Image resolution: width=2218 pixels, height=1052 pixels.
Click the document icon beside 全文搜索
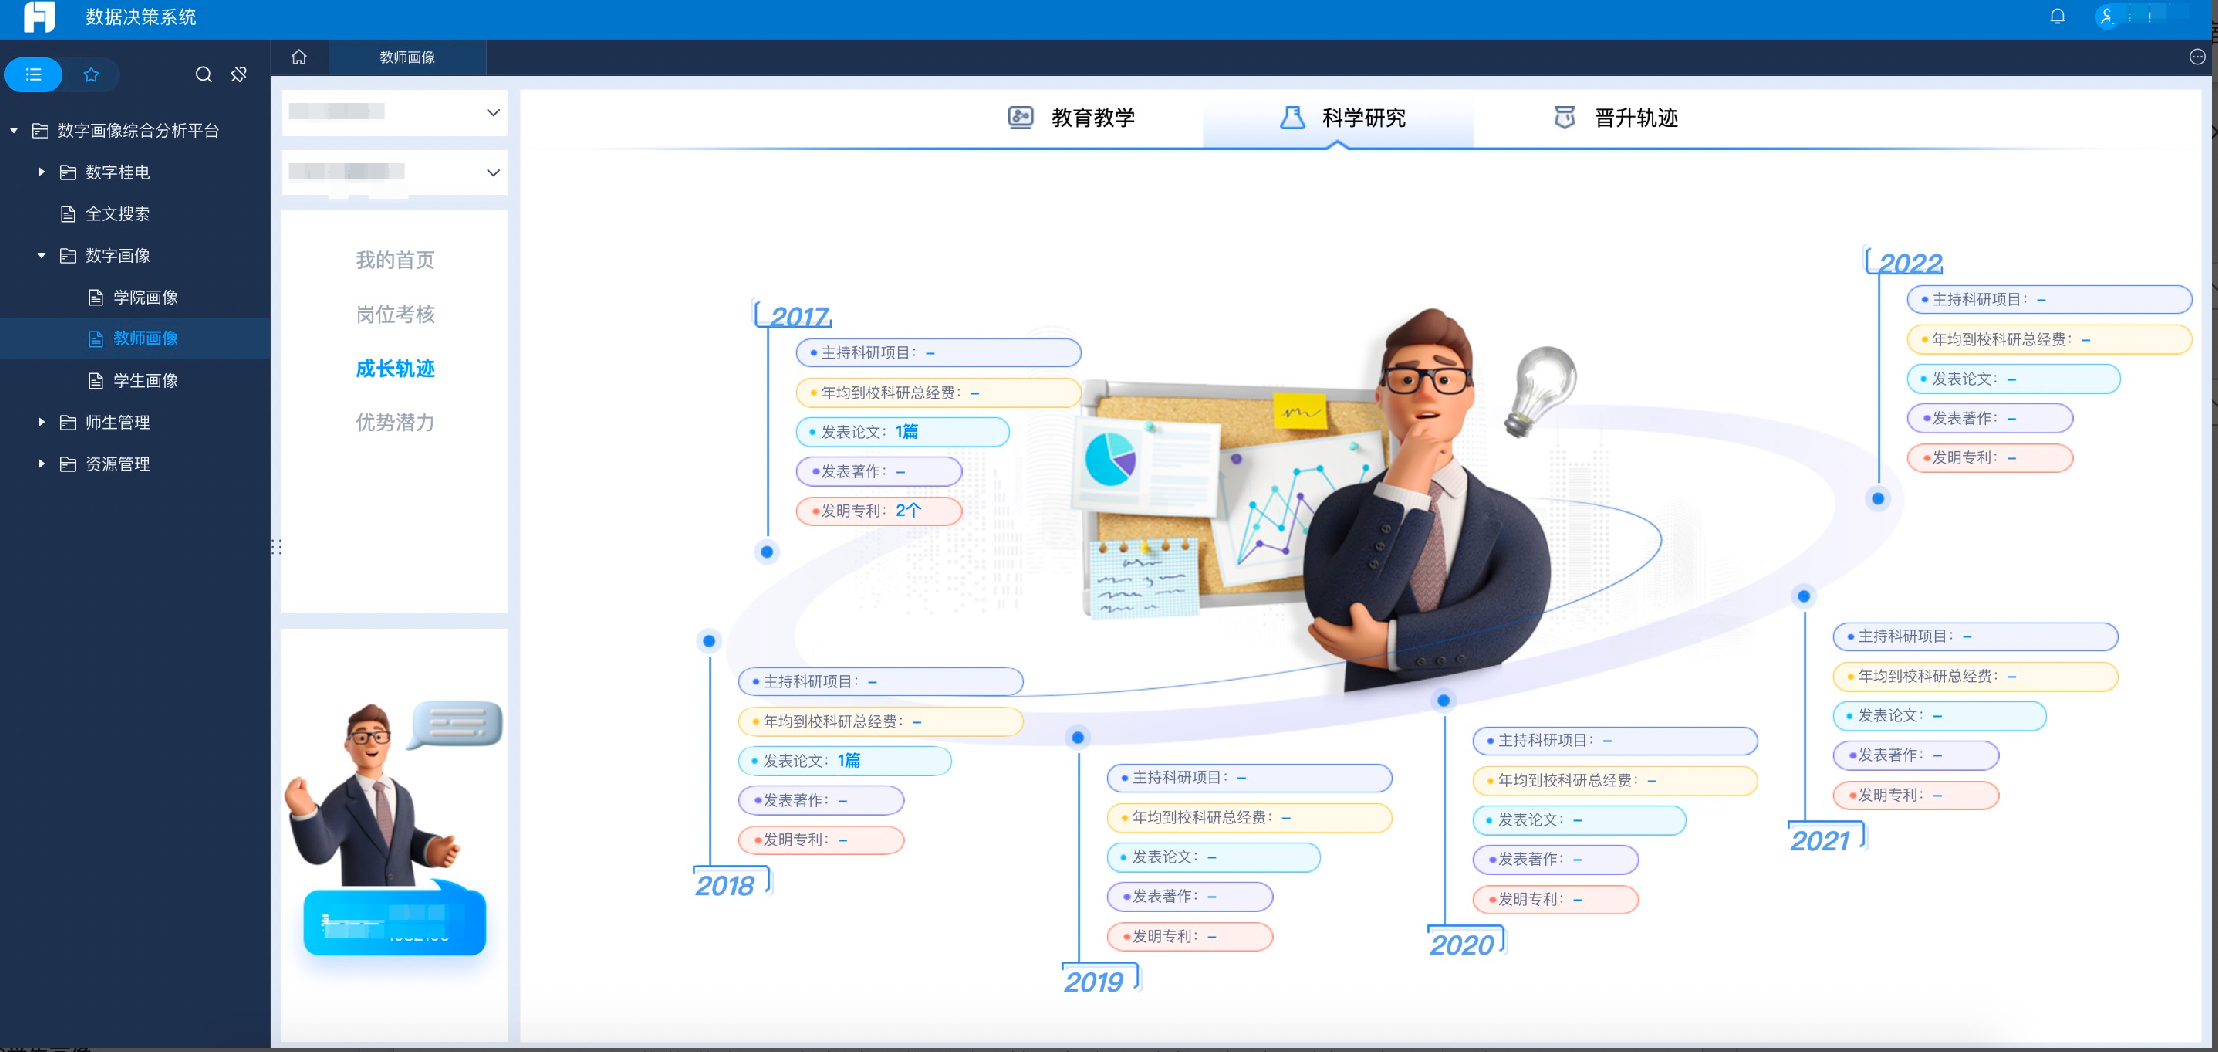click(68, 214)
